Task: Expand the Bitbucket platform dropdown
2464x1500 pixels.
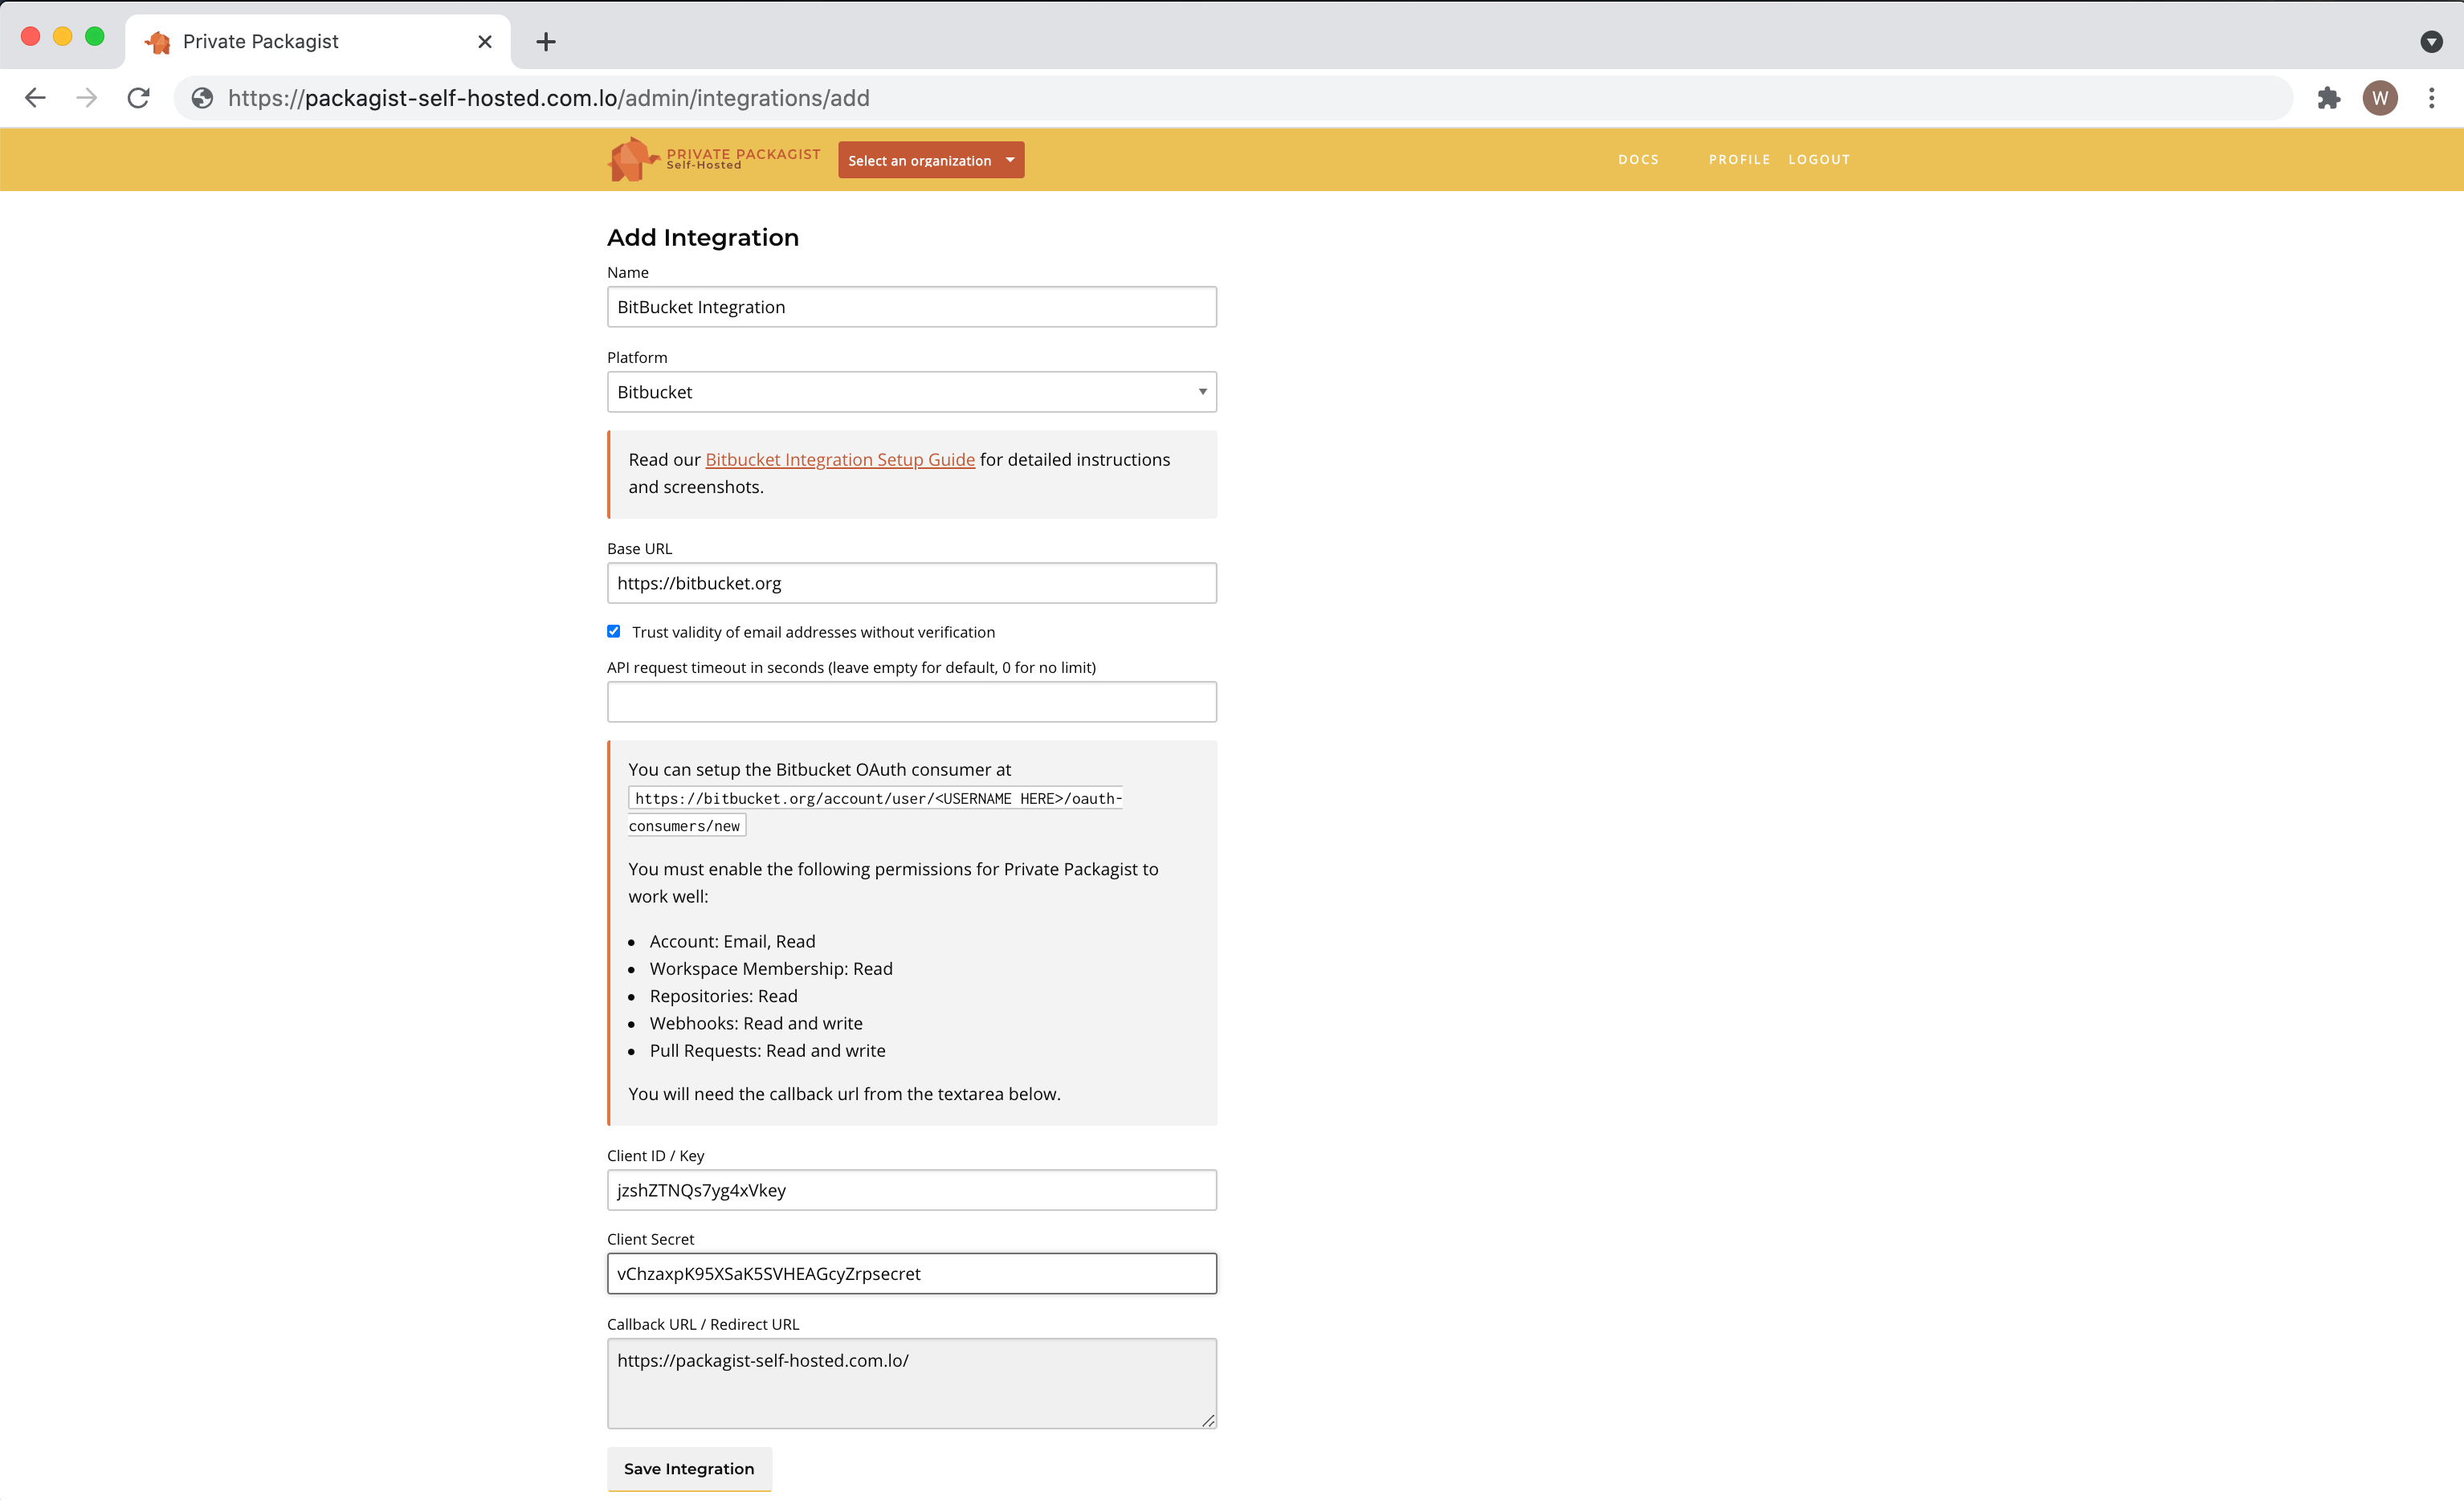Action: point(1202,391)
